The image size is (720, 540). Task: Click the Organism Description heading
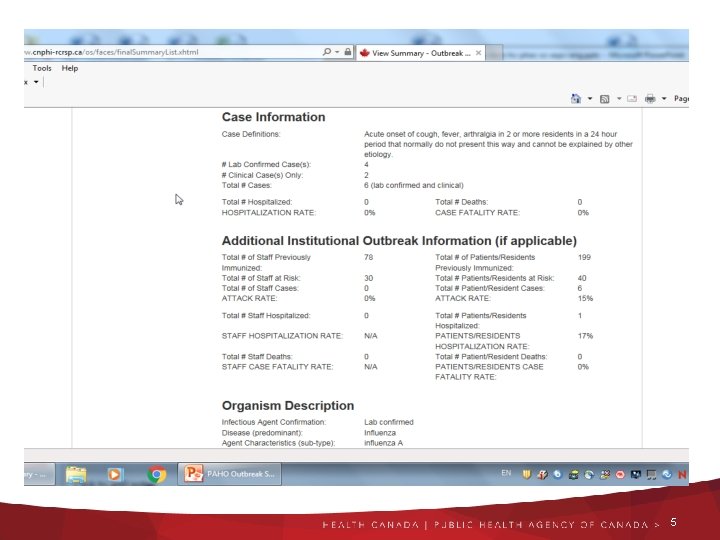point(288,405)
